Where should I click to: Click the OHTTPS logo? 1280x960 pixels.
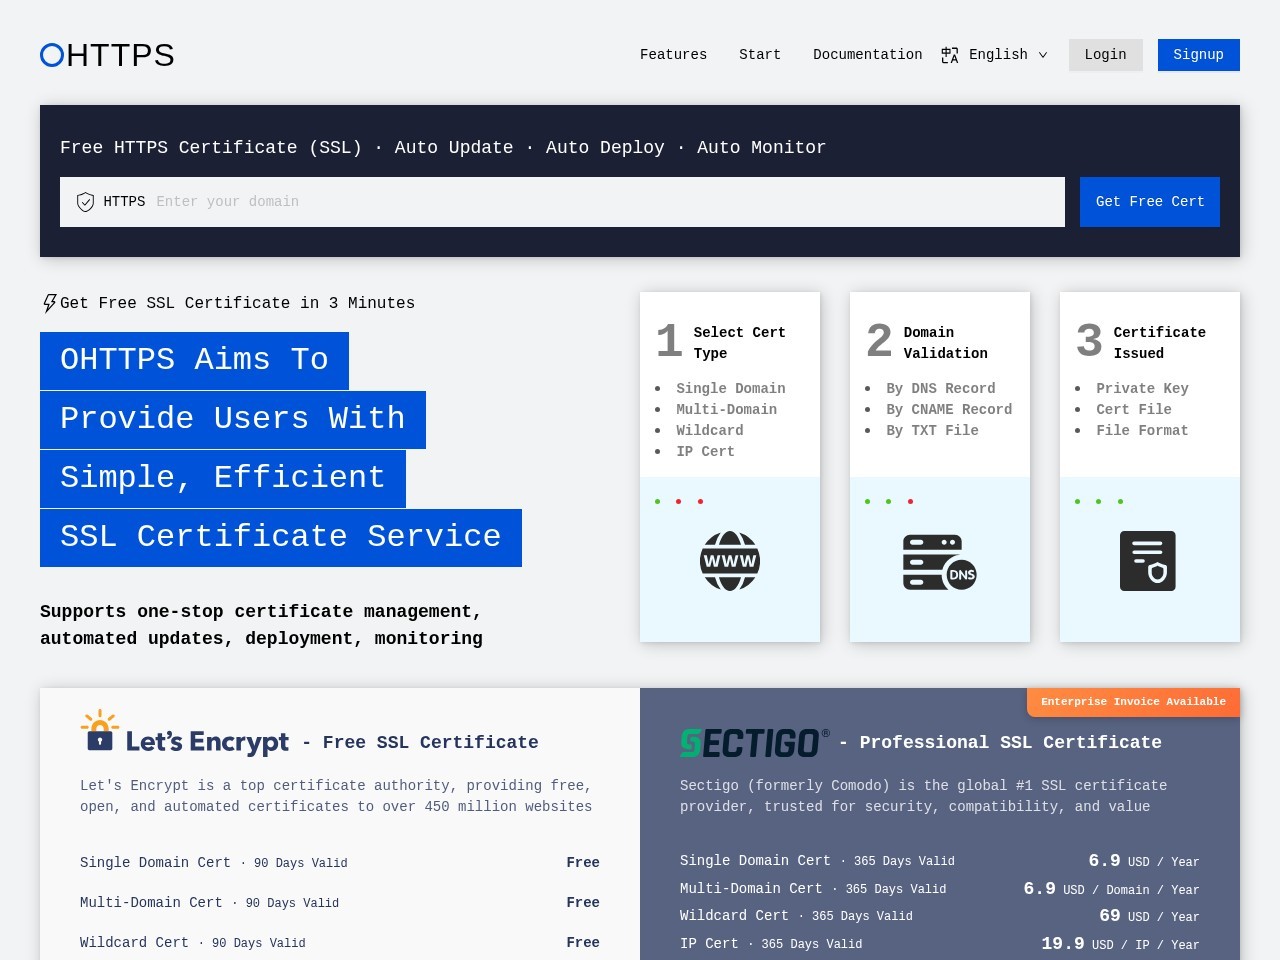click(107, 55)
